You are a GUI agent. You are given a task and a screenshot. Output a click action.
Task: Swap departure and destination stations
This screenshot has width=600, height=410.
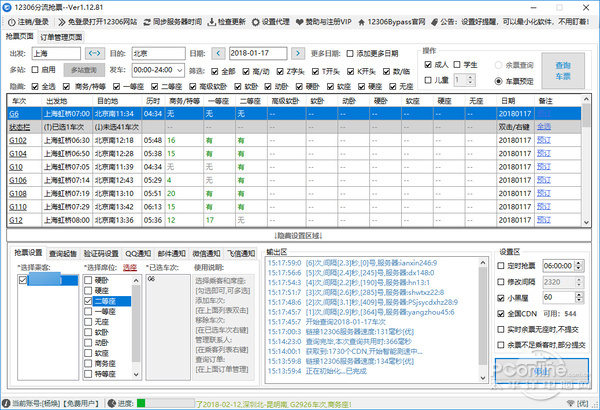pos(95,53)
